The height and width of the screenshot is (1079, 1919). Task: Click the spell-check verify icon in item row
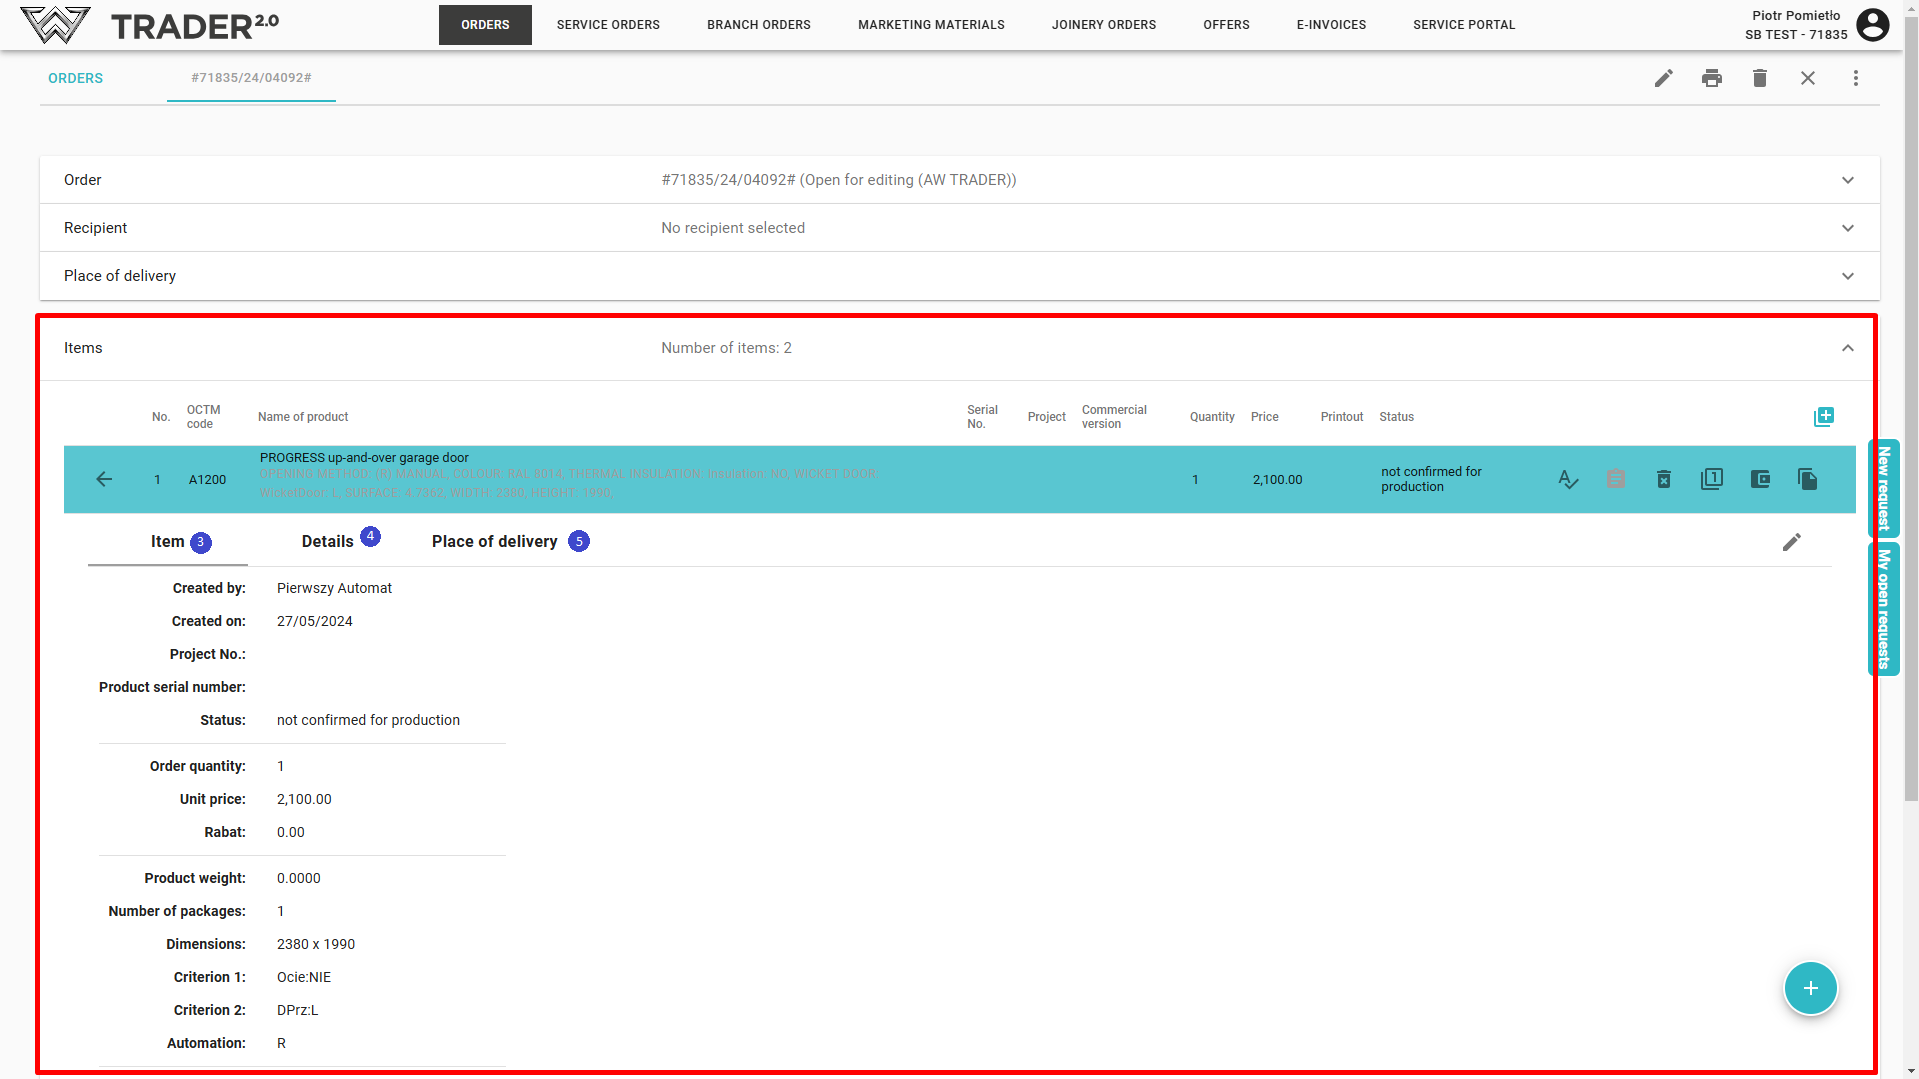[x=1568, y=480]
